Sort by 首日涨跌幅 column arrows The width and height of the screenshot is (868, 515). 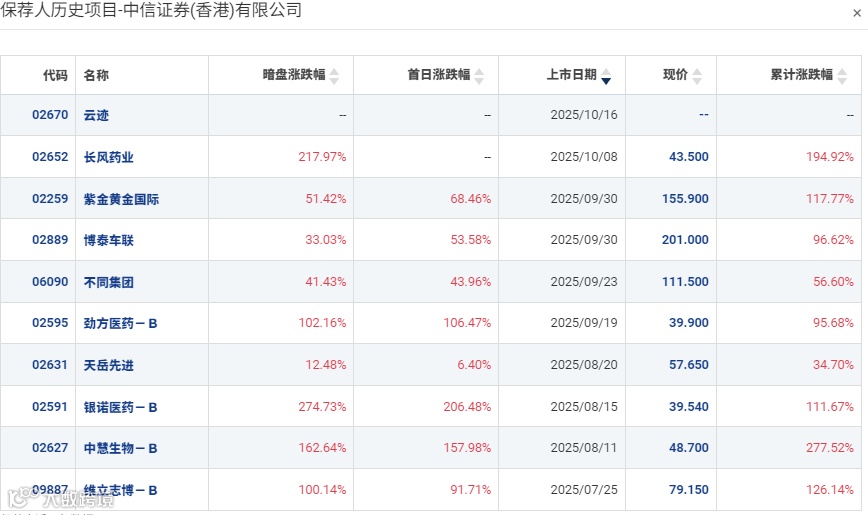tap(479, 75)
